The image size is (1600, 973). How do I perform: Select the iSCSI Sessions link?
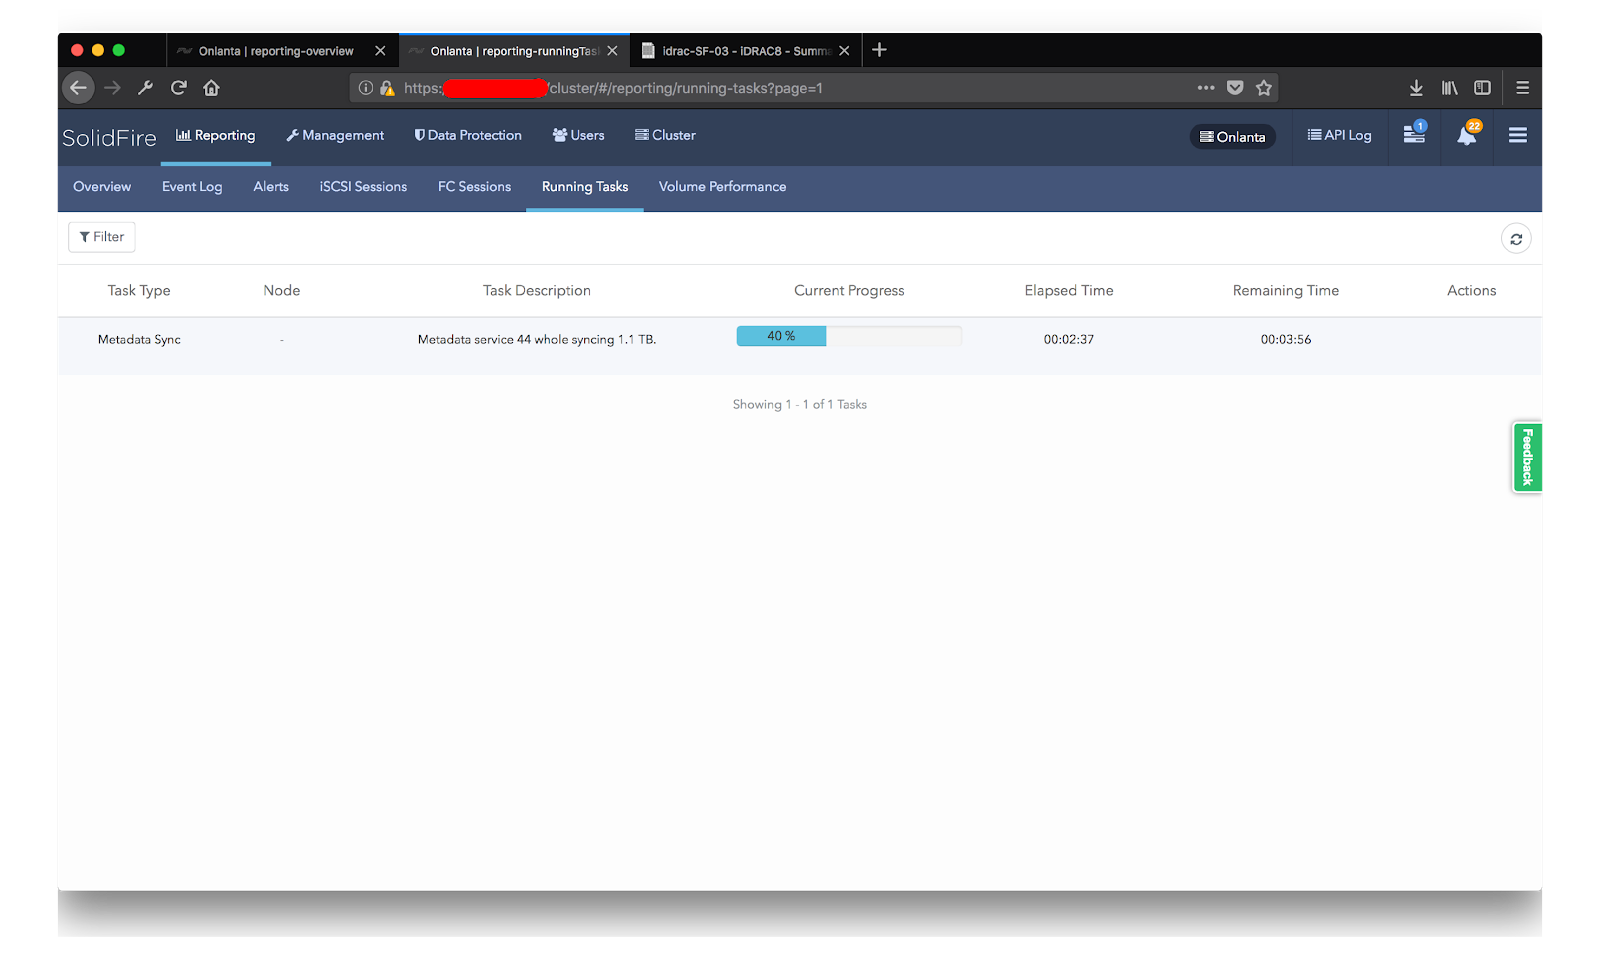pyautogui.click(x=362, y=187)
